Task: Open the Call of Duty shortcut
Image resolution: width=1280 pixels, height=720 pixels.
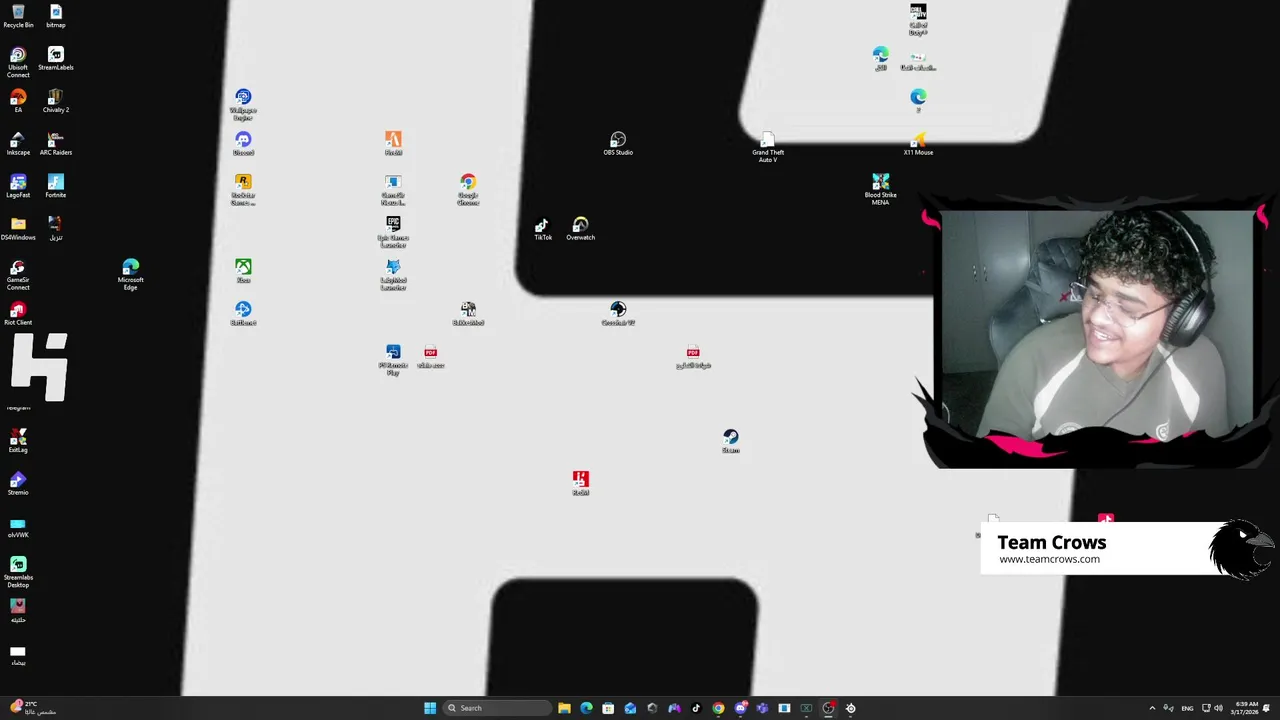Action: click(918, 19)
